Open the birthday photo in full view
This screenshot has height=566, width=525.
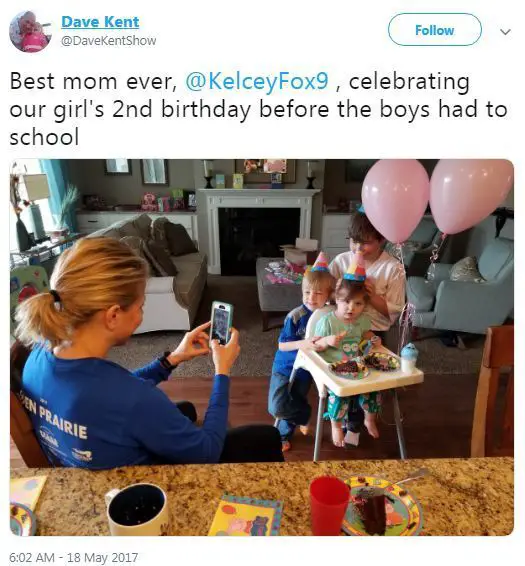(261, 348)
